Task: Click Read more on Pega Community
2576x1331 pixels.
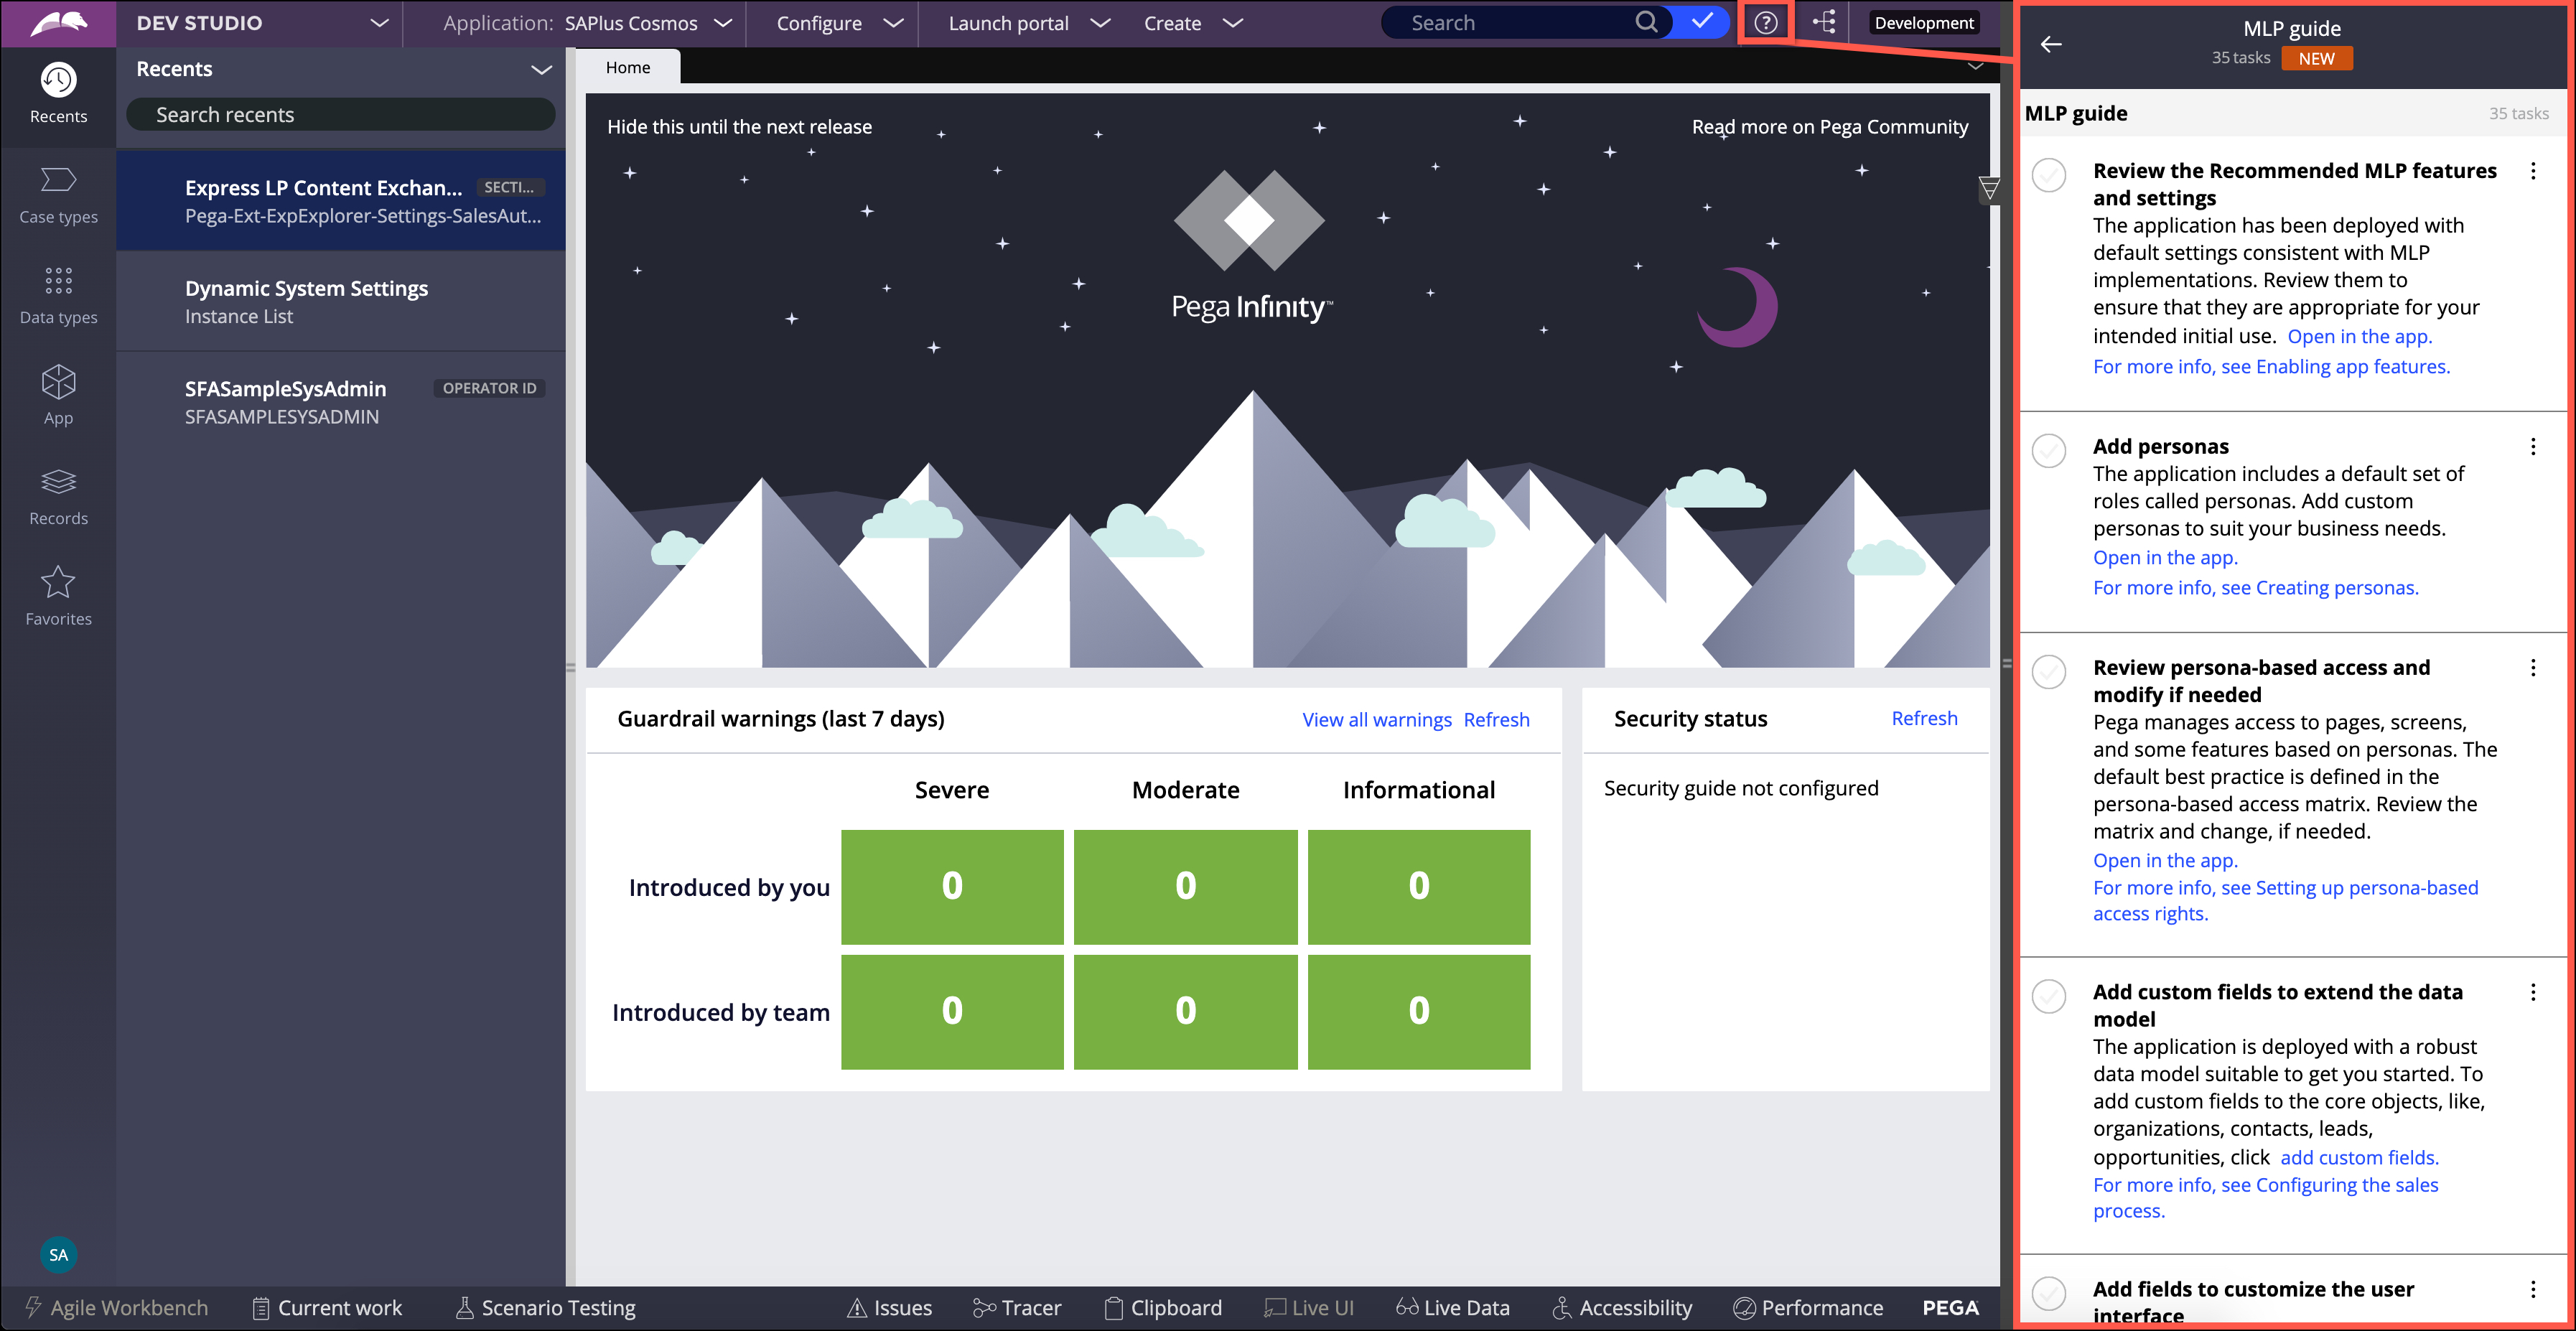Action: (1829, 127)
